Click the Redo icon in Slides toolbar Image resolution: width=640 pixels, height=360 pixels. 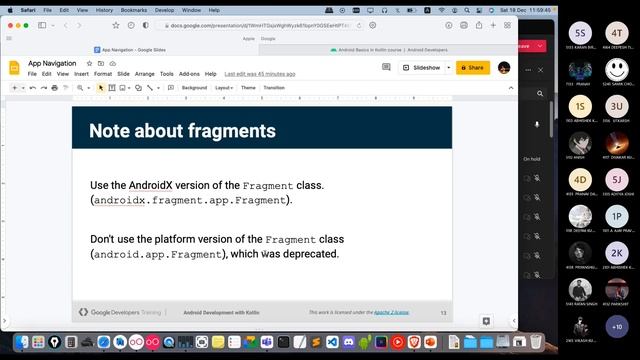pos(44,88)
